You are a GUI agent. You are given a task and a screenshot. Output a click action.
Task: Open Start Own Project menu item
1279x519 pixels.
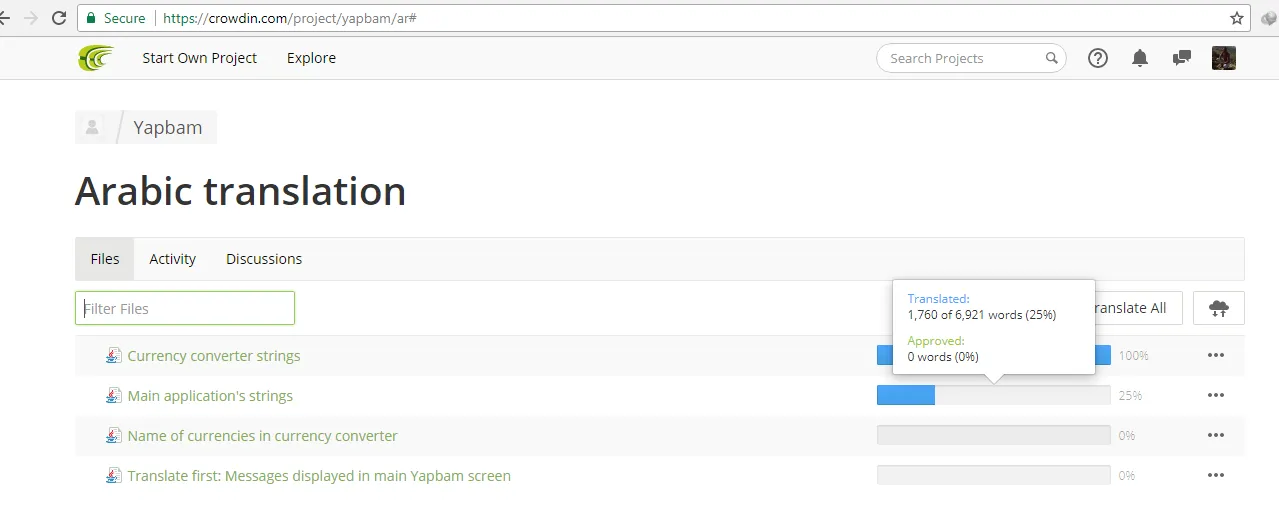point(199,58)
